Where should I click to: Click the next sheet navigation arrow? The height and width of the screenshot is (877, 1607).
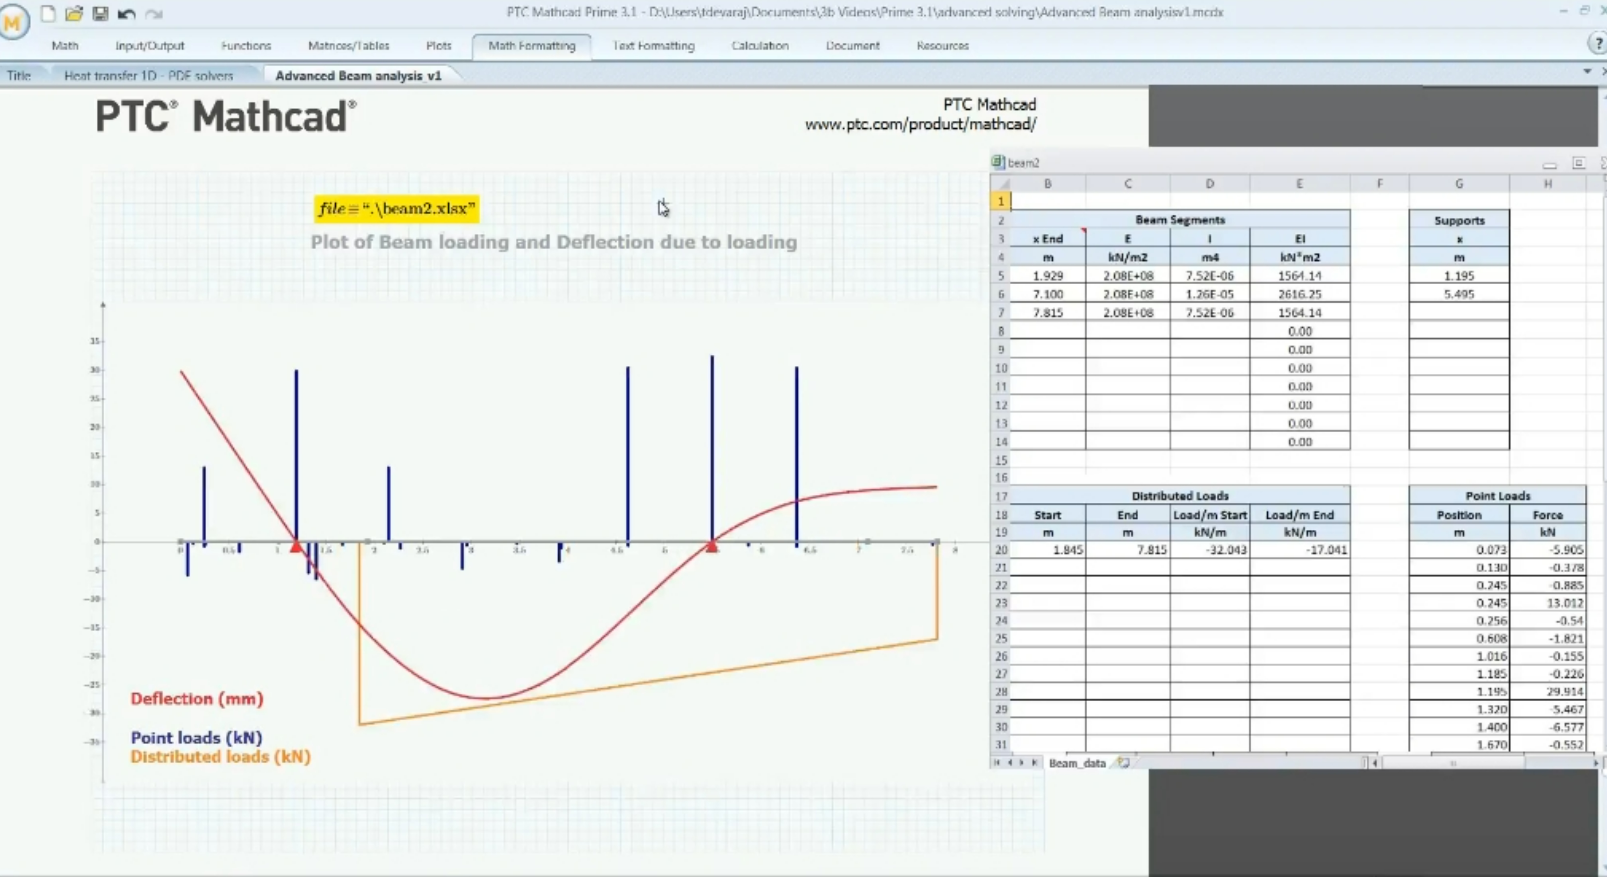1021,763
